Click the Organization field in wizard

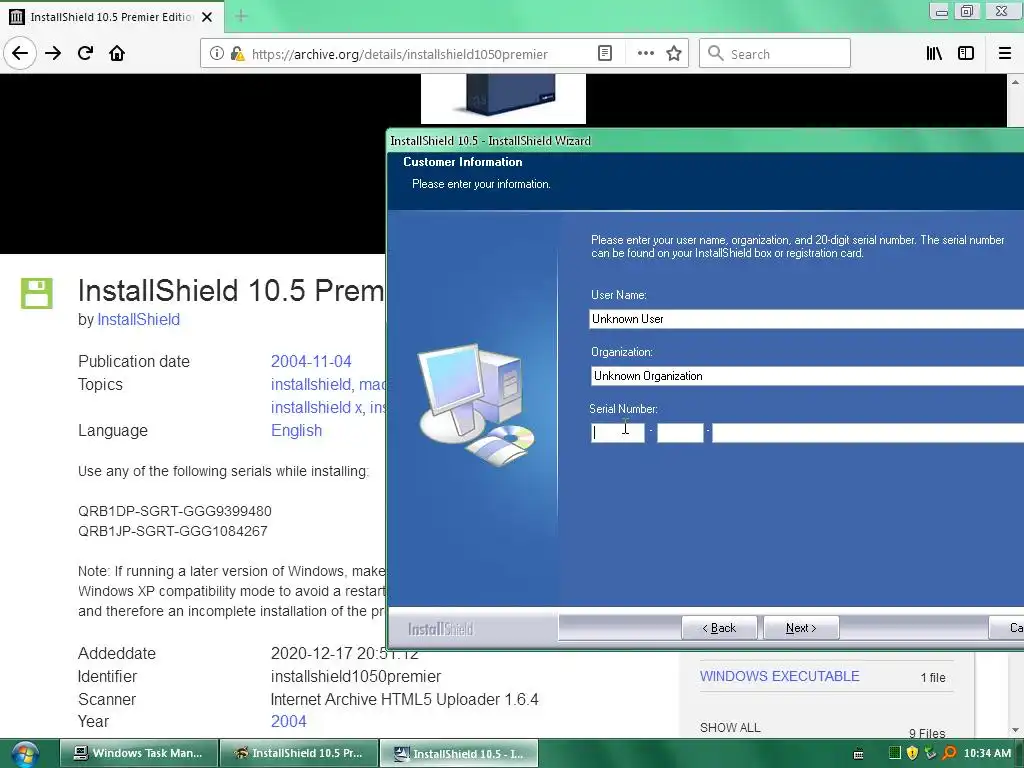(x=807, y=376)
